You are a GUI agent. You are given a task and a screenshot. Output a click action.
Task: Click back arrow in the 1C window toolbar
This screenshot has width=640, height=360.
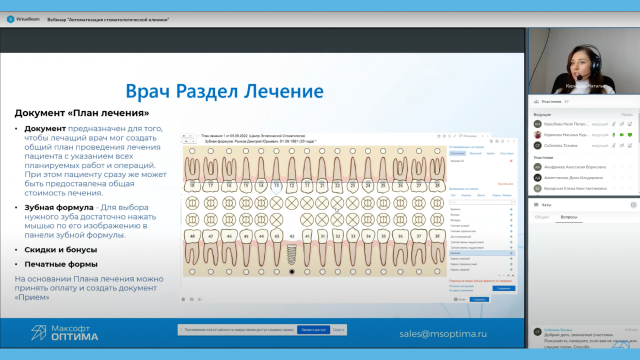184,136
